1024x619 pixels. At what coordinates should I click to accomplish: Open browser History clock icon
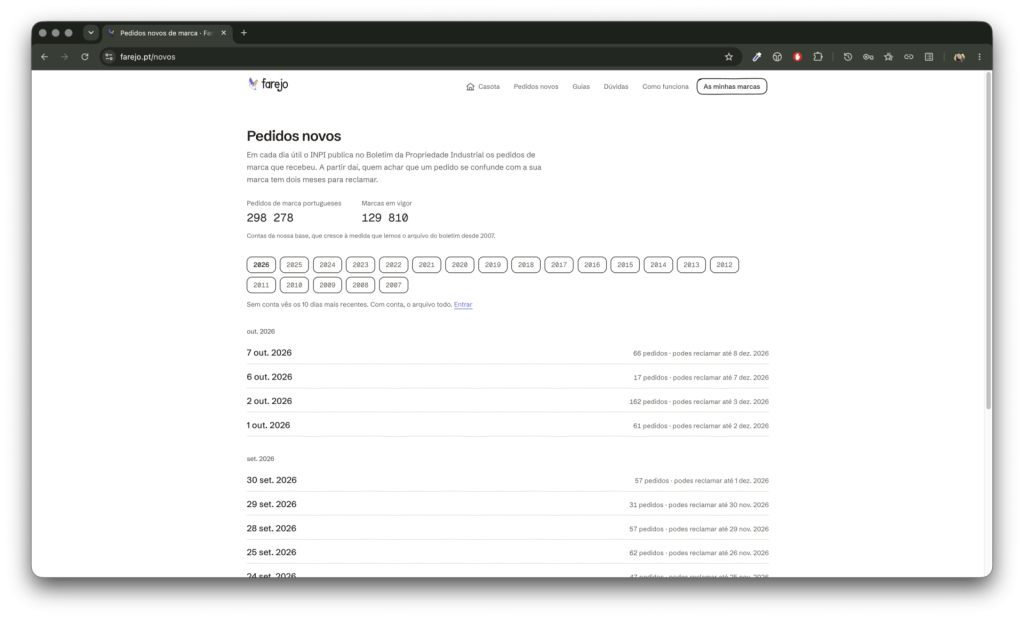(x=848, y=57)
